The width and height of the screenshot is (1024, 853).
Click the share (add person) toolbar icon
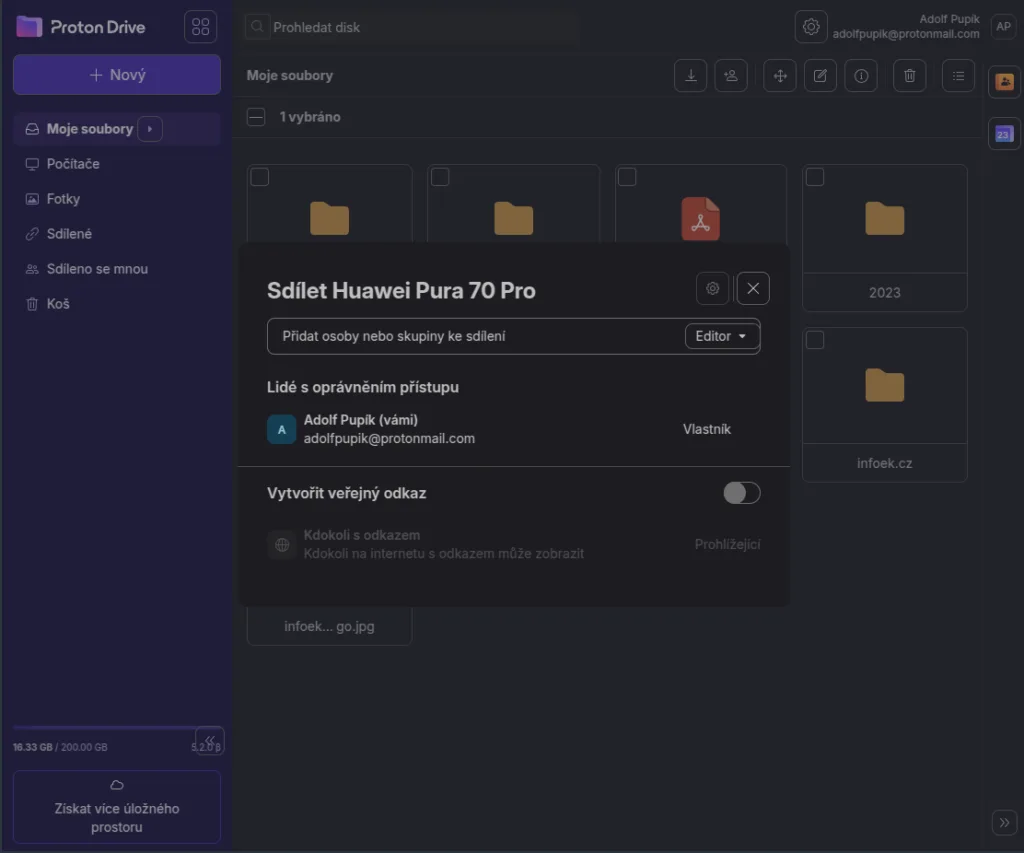click(731, 76)
